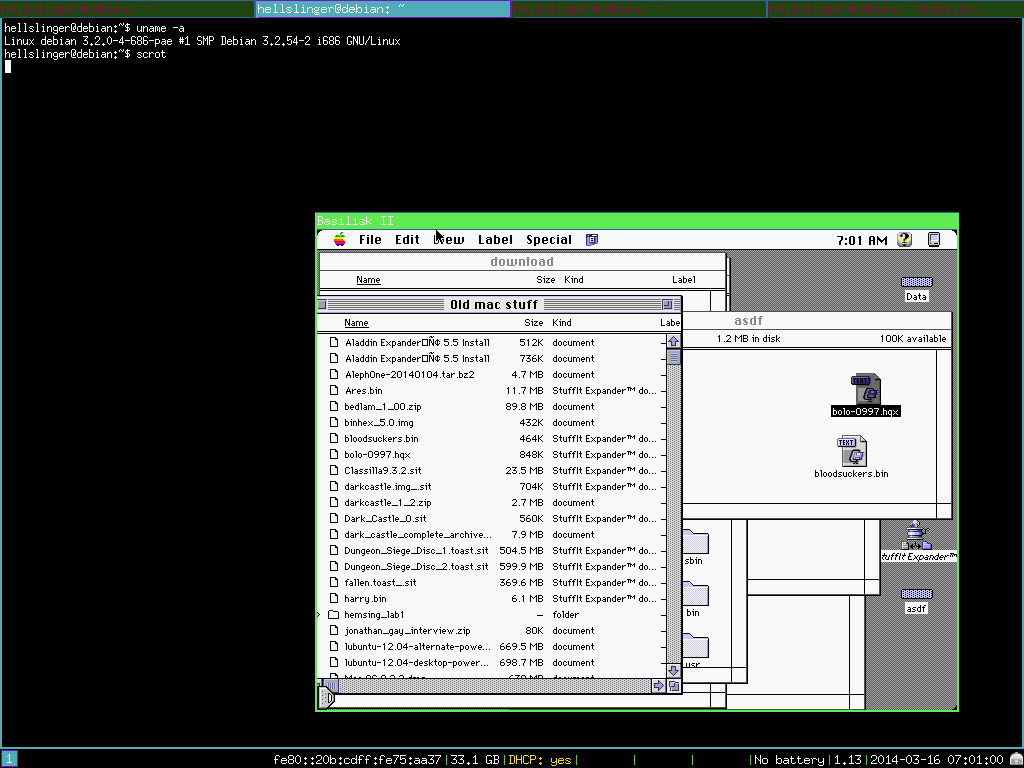1024x768 pixels.
Task: Click the 736K Aladdin Expander size cell
Action: (531, 359)
